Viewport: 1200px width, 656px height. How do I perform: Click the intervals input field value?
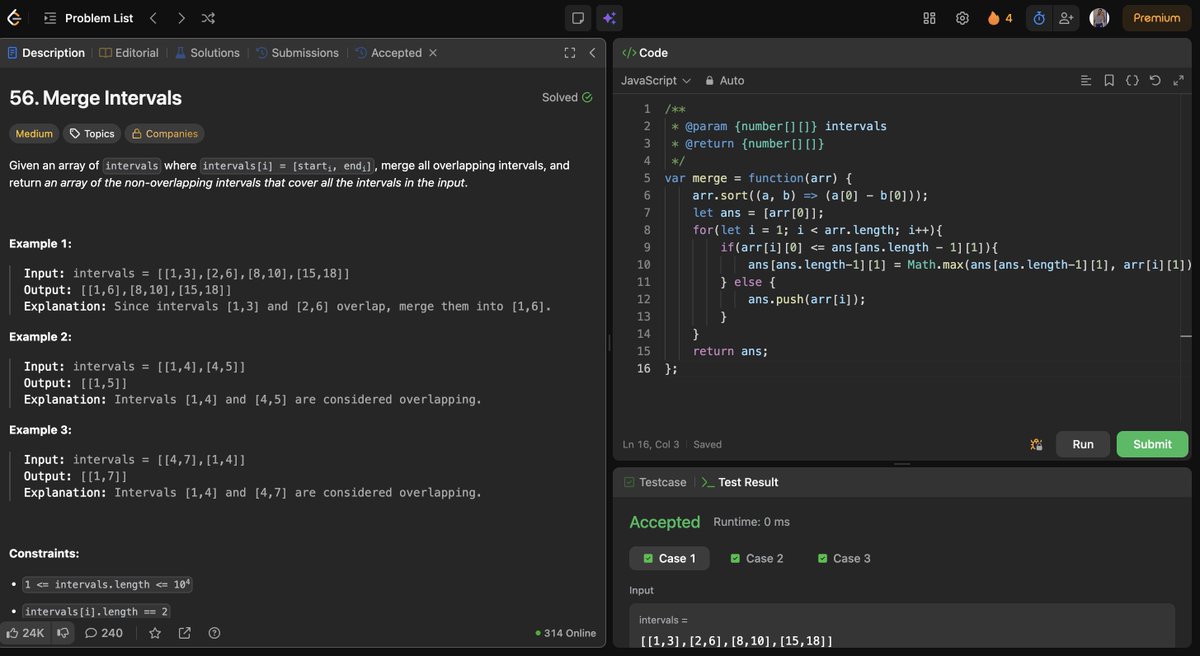point(736,640)
